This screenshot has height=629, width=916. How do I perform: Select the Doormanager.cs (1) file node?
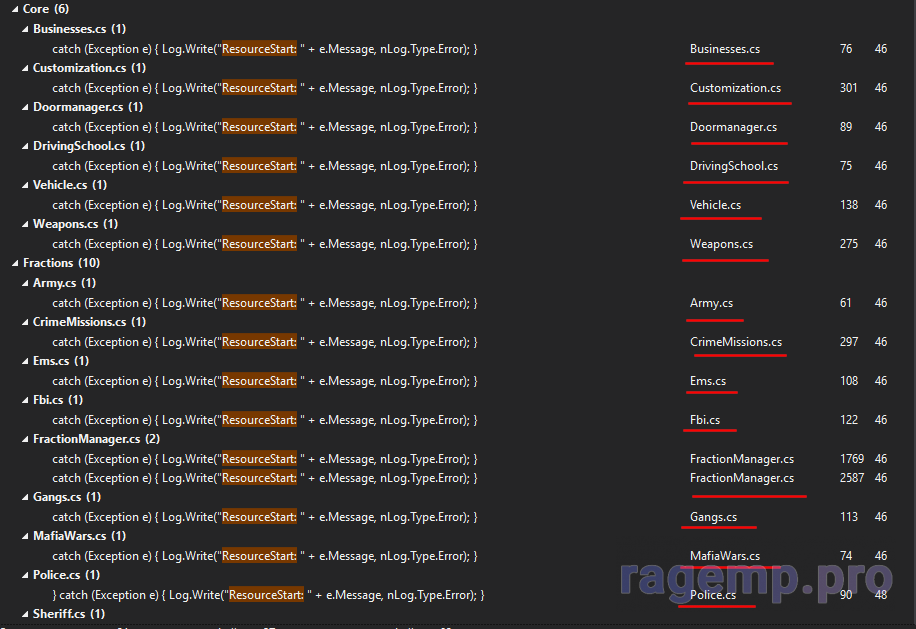click(x=87, y=107)
